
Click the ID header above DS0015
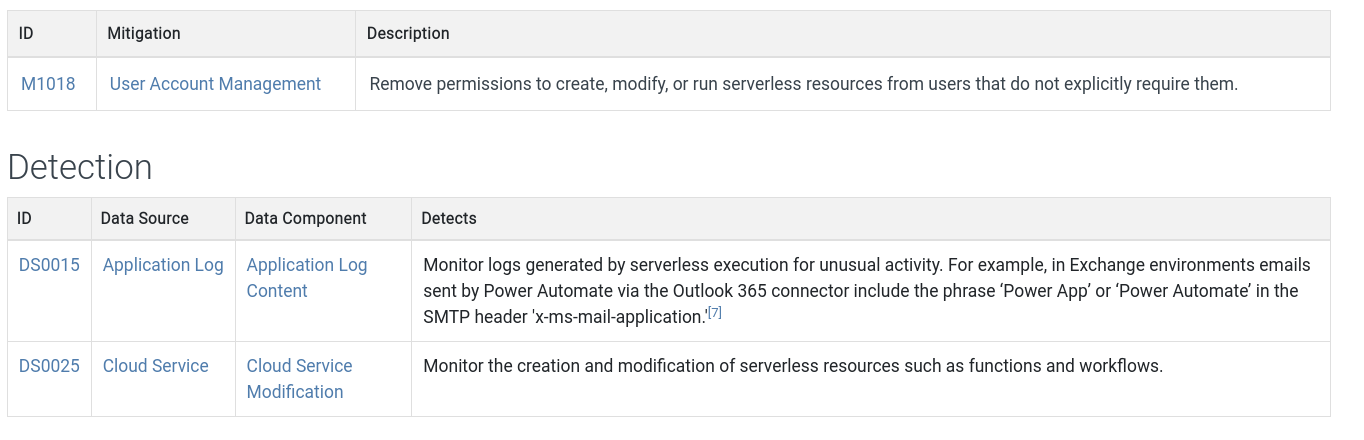(25, 218)
